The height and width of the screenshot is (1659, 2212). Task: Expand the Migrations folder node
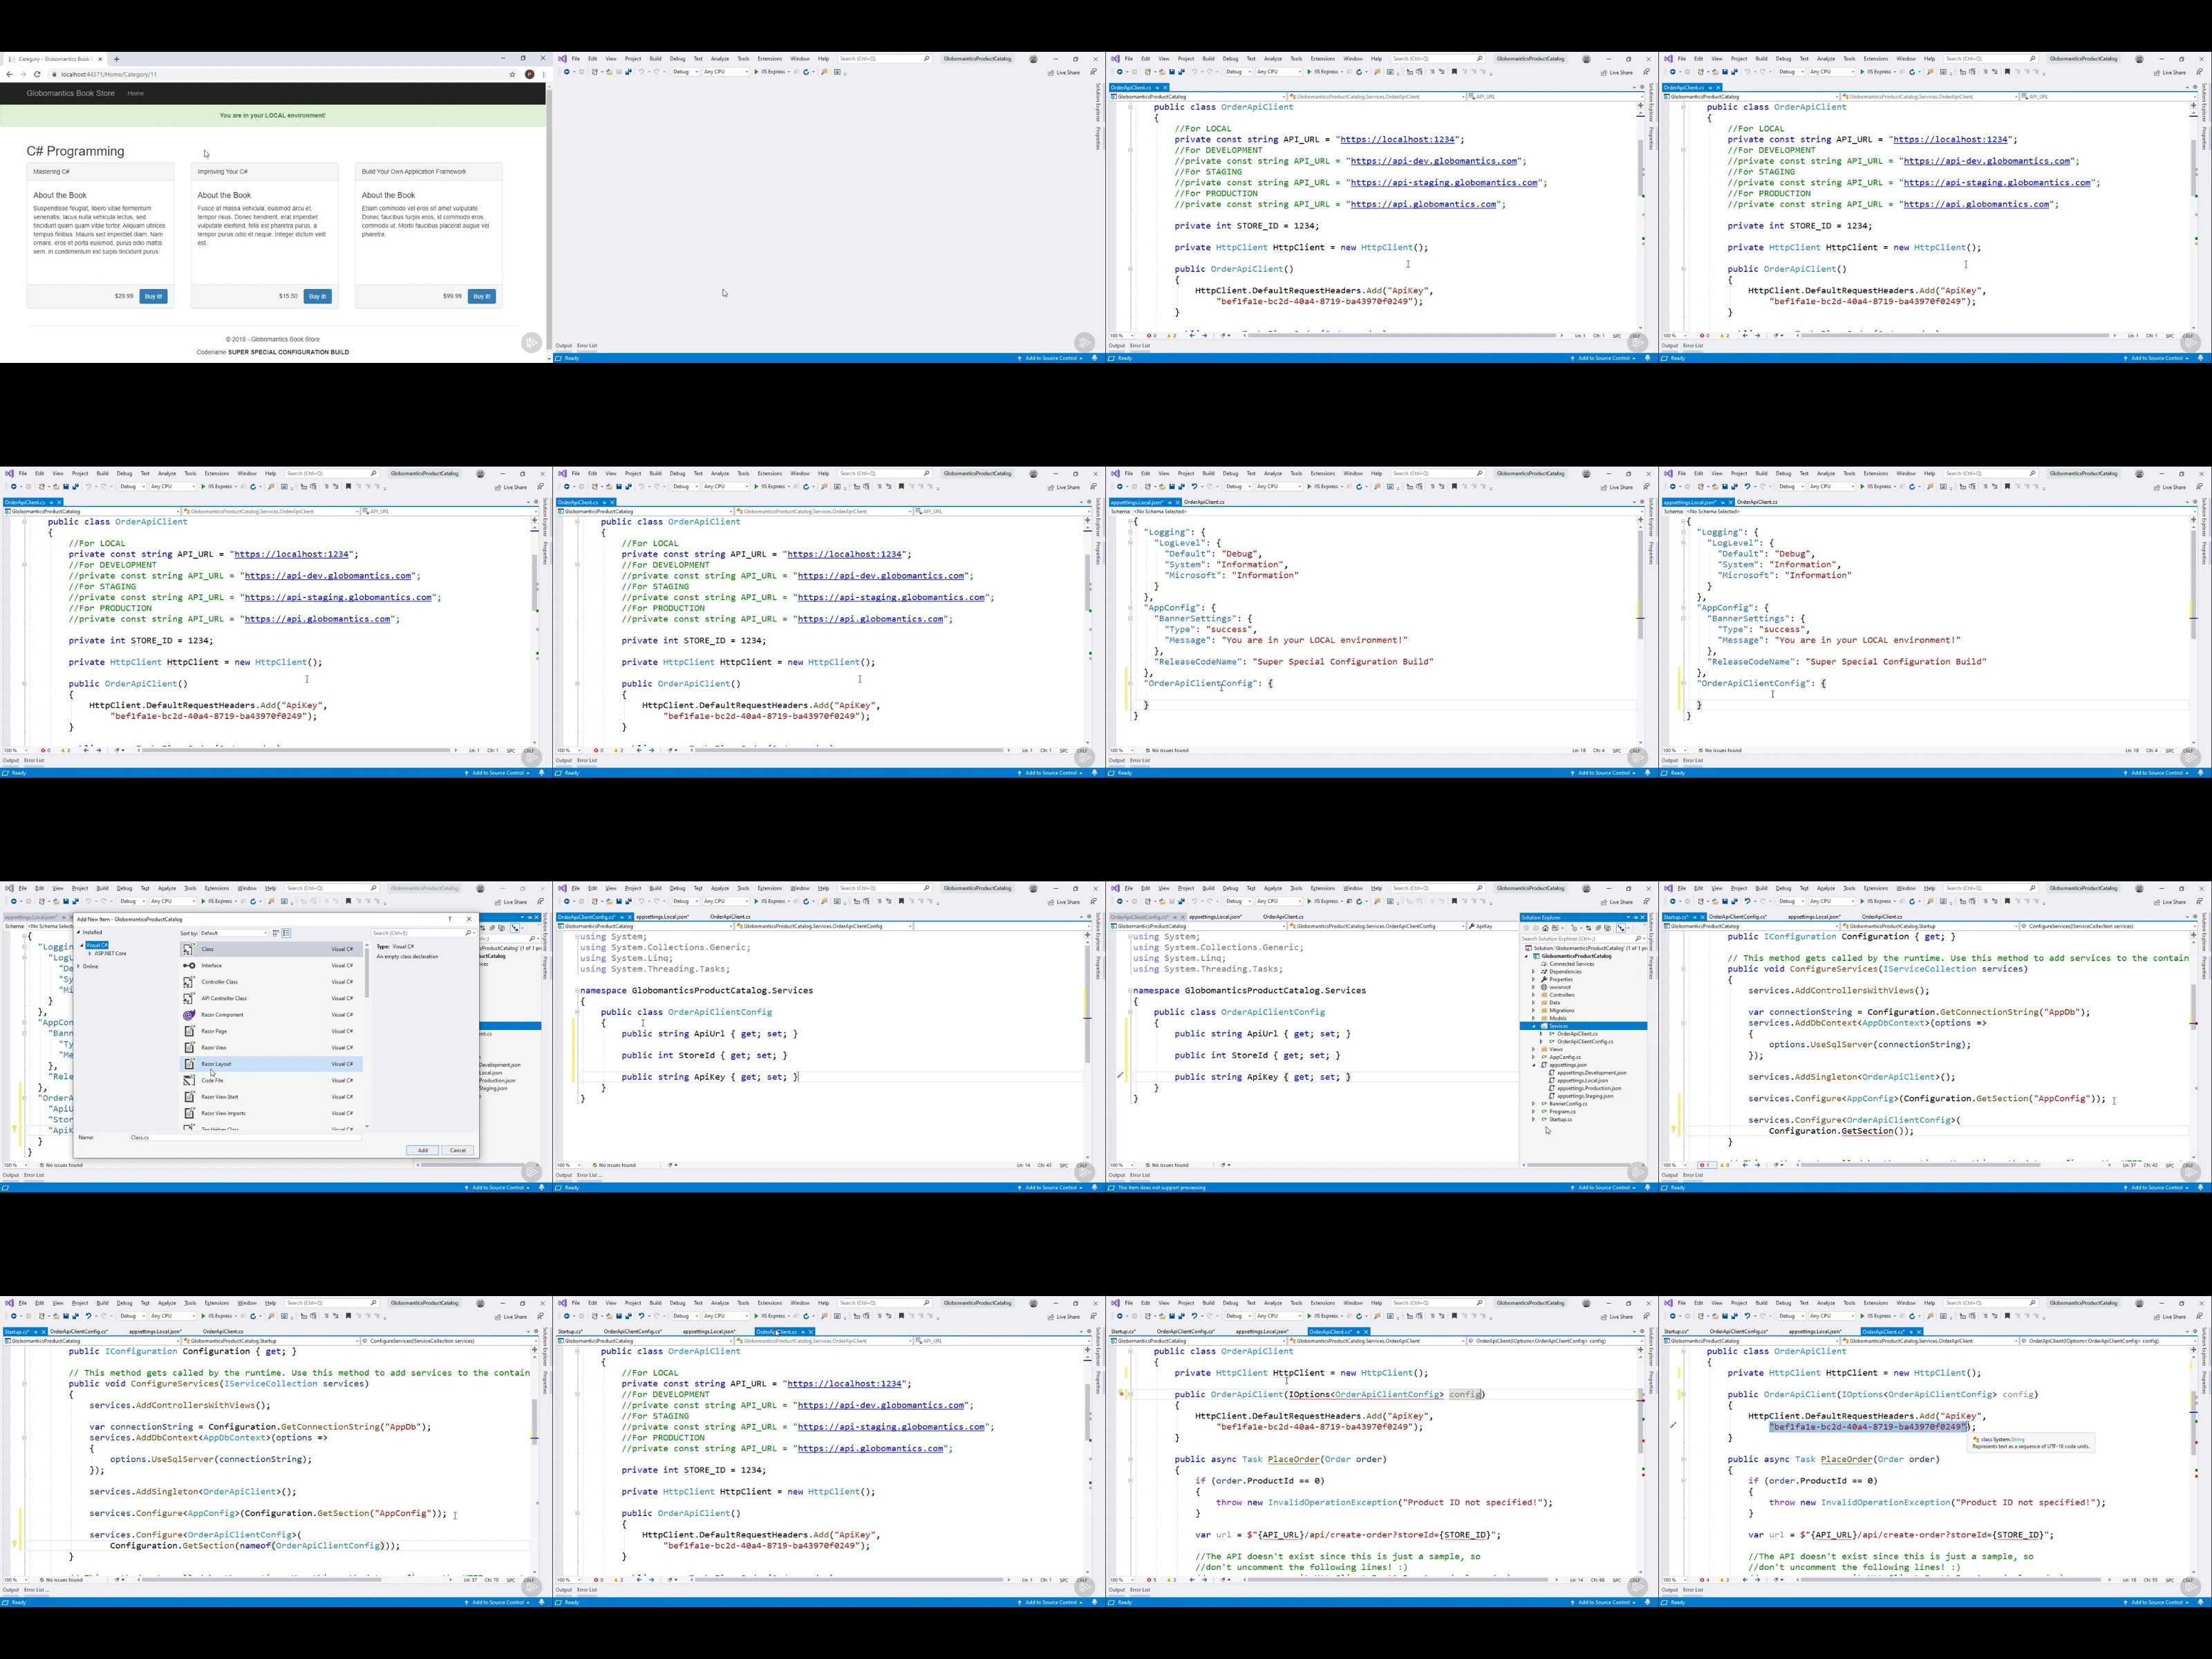(x=1534, y=1010)
